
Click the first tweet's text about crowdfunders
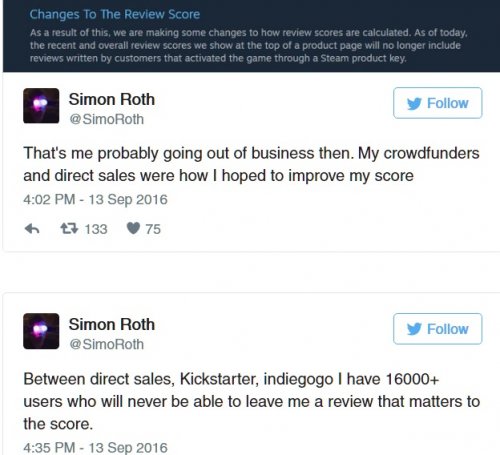pos(251,164)
